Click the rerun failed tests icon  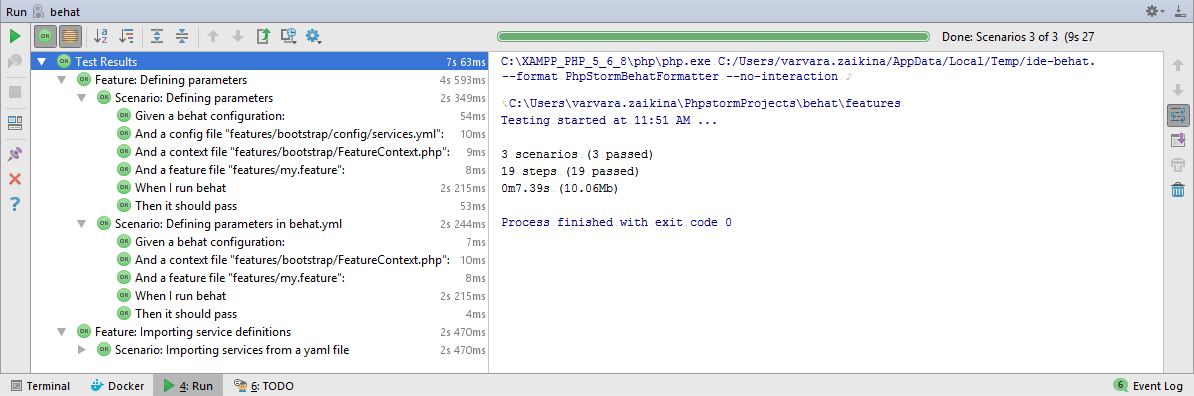14,62
